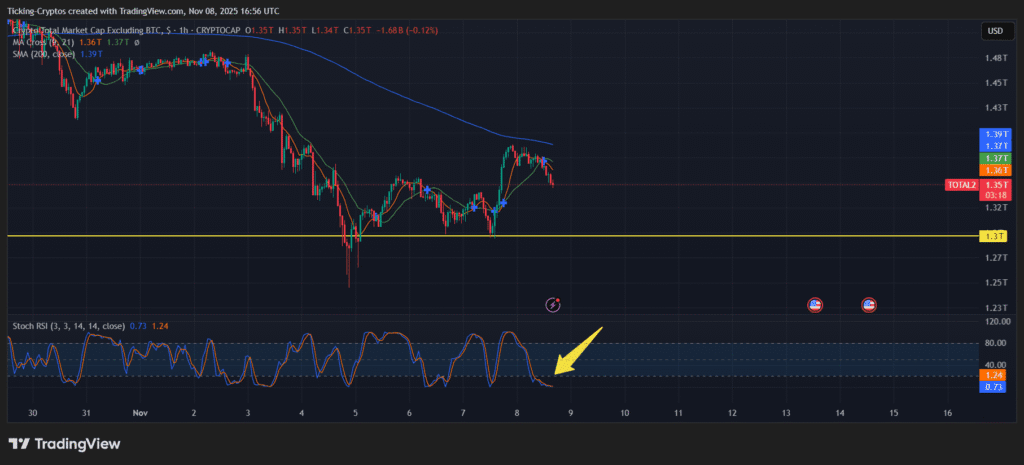Click the US flag event icon near 14
Screen dimensions: 1024x465
[x=870, y=303]
